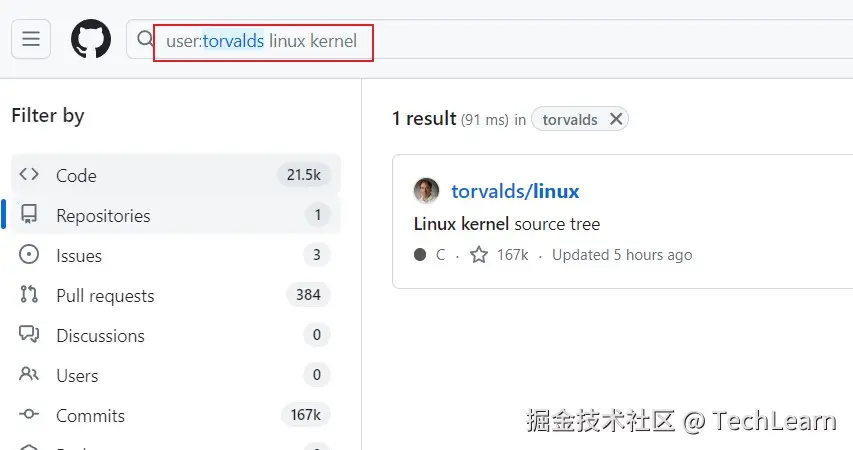The height and width of the screenshot is (450, 853).
Task: Remove the torvalds filter chip
Action: coord(616,119)
